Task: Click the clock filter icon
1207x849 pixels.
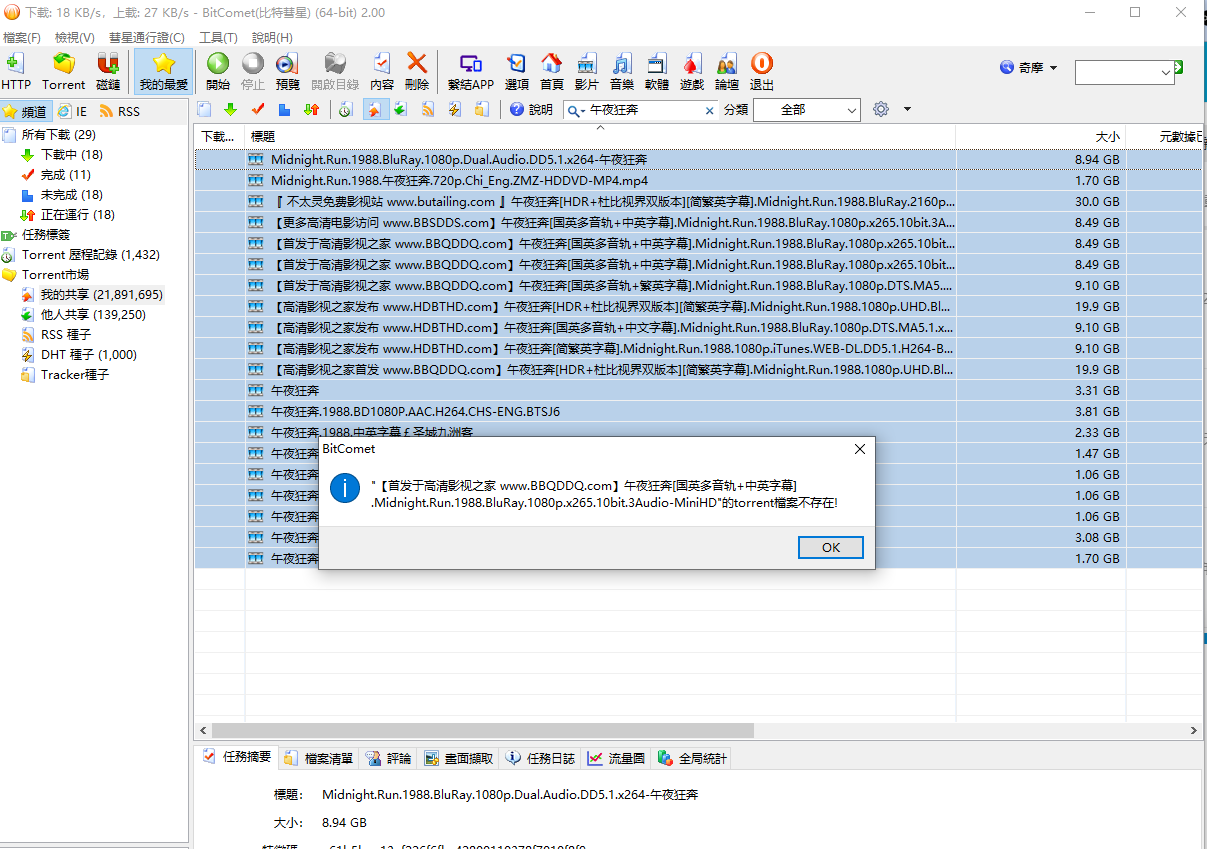Action: coord(346,109)
